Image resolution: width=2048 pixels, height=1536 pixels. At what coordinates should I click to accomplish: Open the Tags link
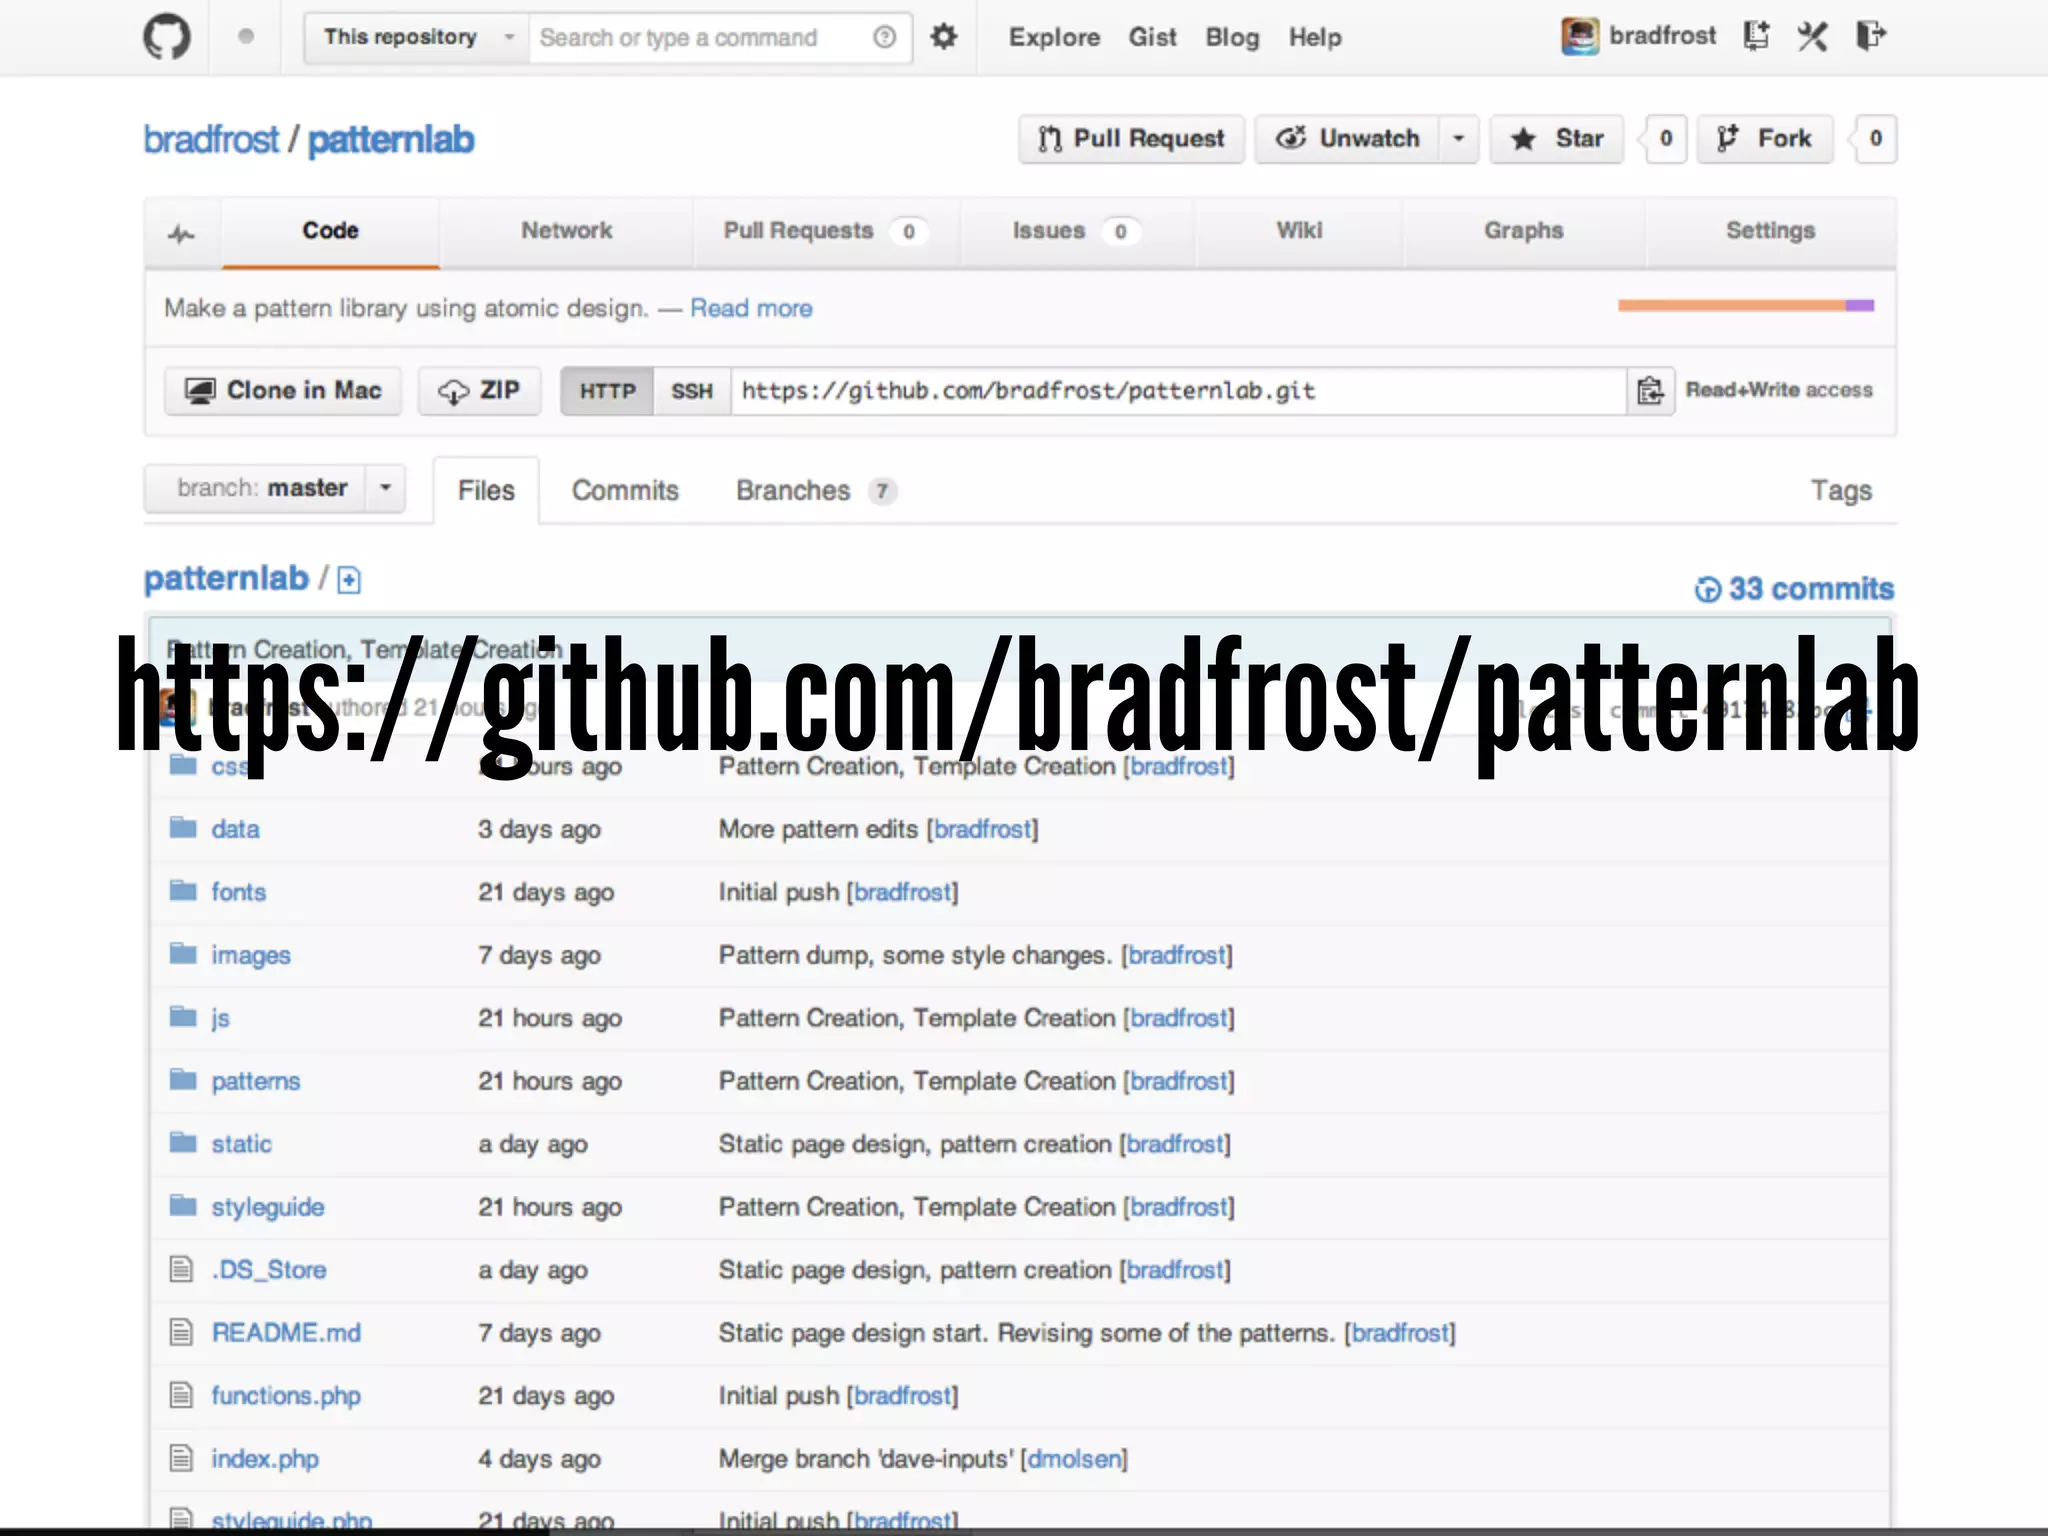(1841, 491)
